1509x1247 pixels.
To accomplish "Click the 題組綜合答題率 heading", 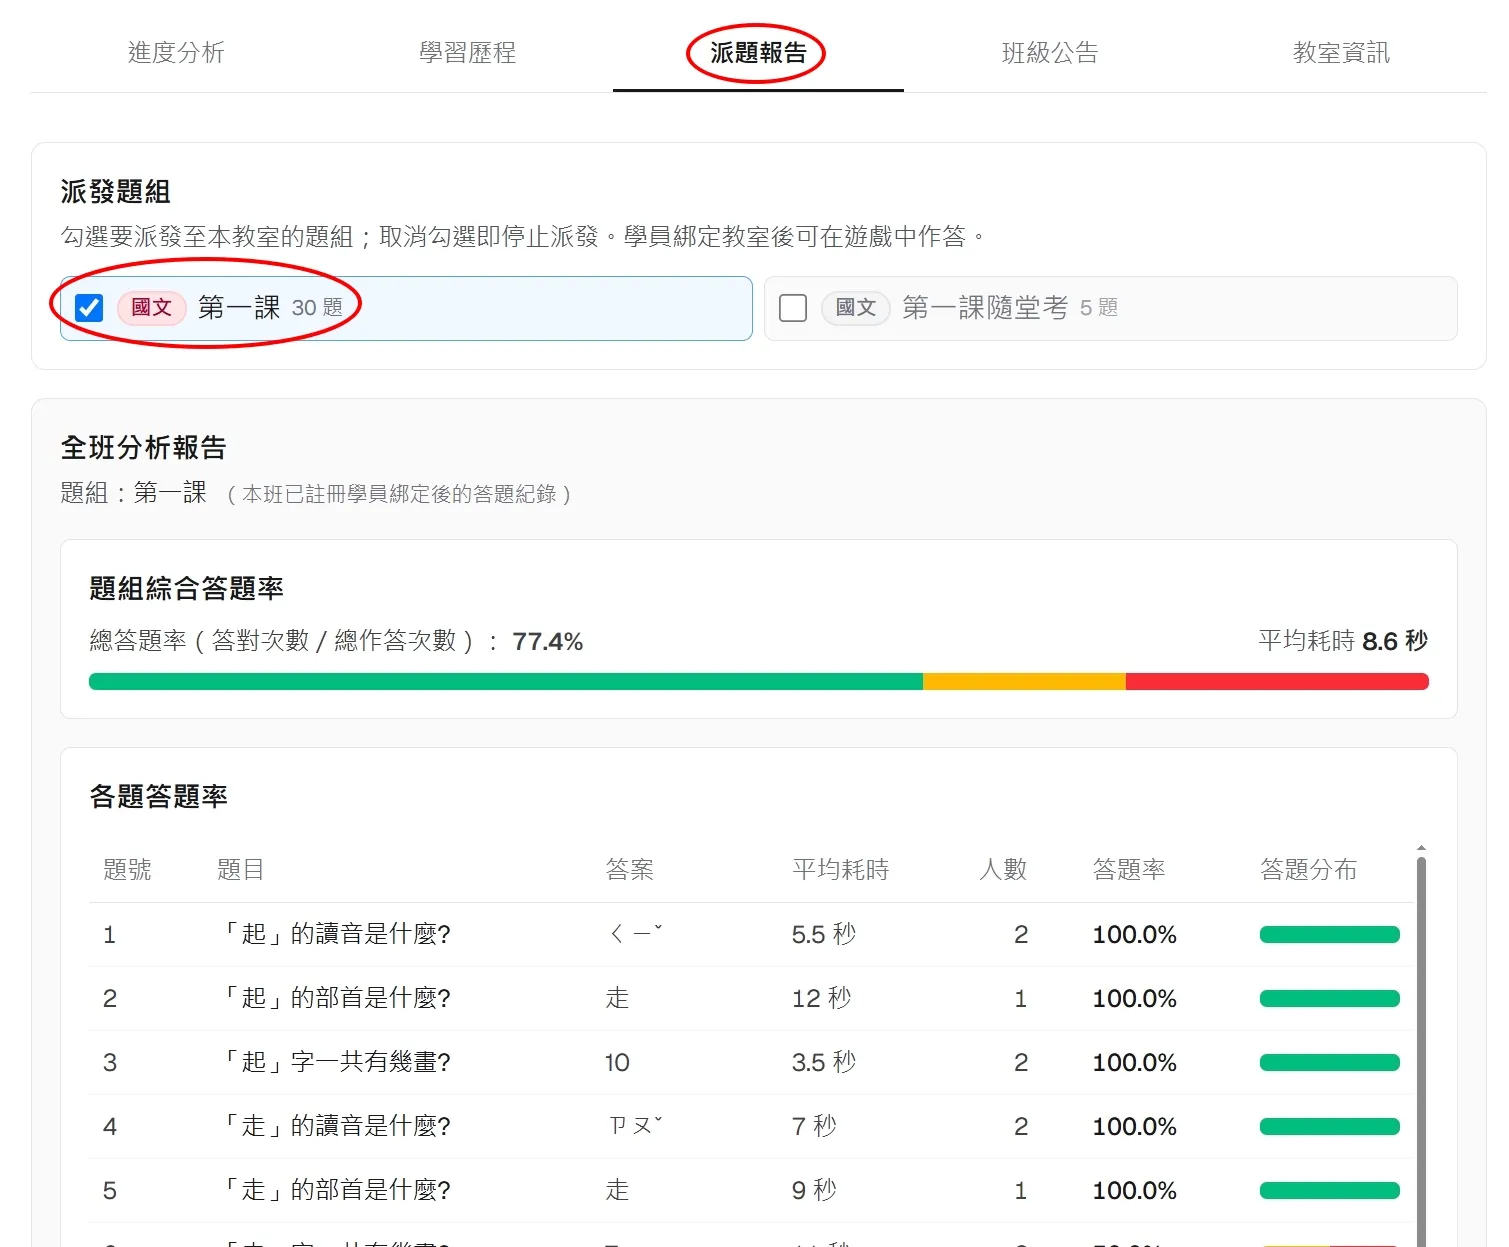I will click(x=187, y=588).
